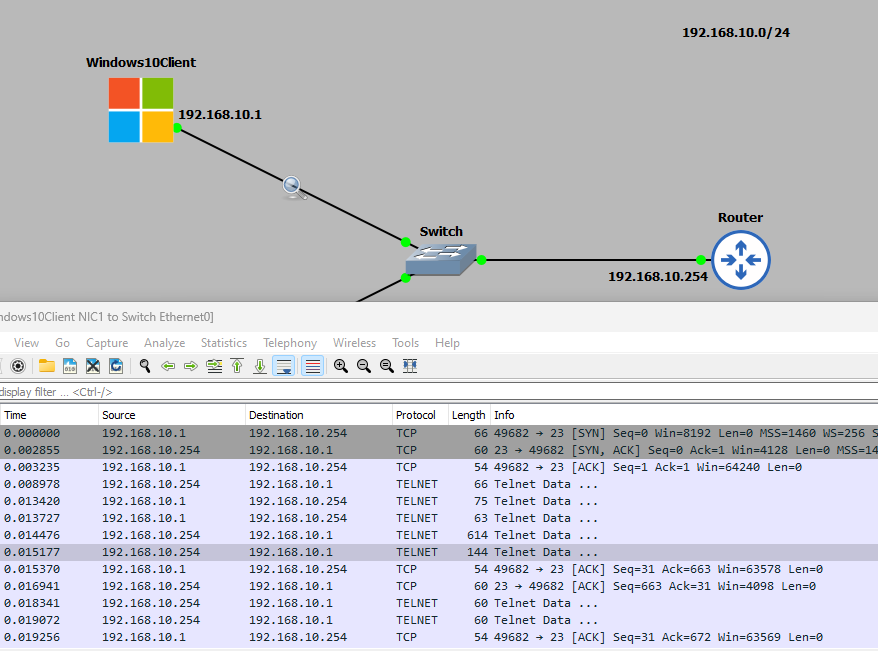
Task: Toggle auto-scroll in live capture
Action: [284, 366]
